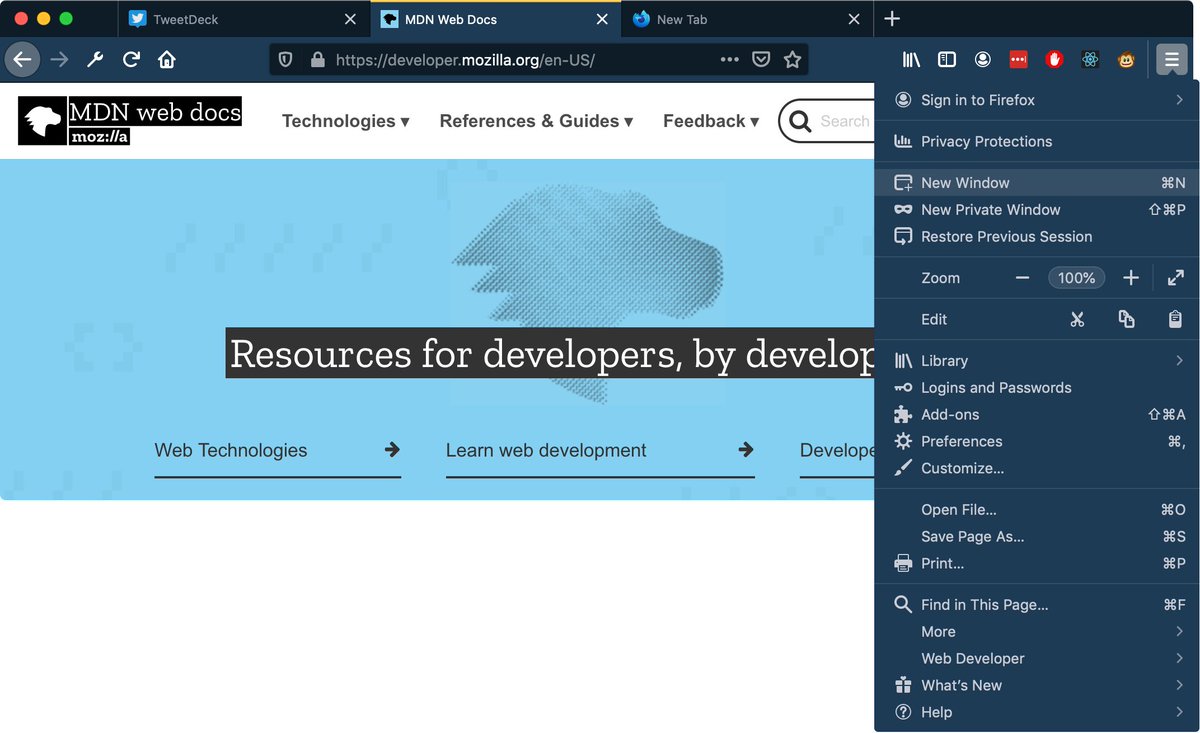Click the back navigation arrow
The width and height of the screenshot is (1200, 733).
(22, 60)
